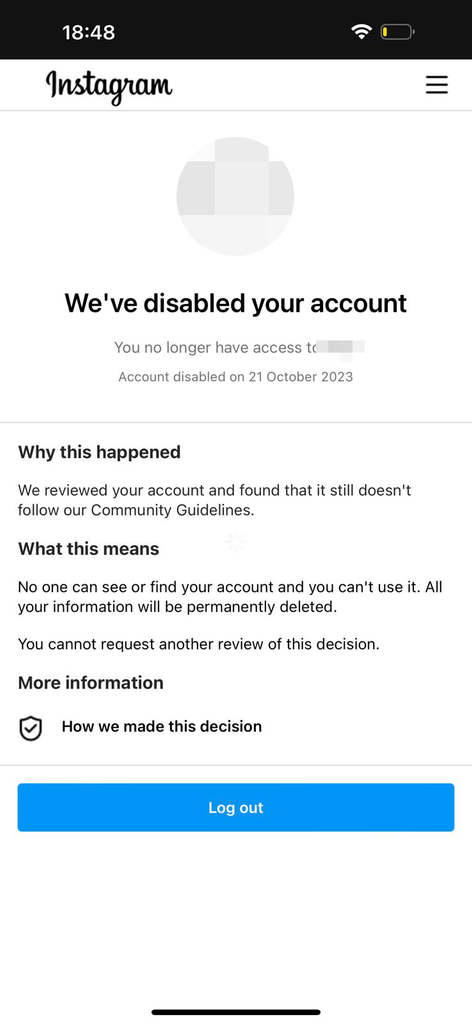Tap the blurred profile picture
472x1024 pixels.
[x=235, y=196]
